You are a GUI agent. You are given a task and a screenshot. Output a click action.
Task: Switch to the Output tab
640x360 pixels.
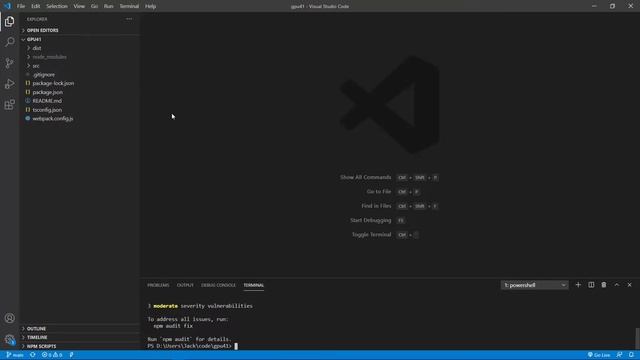click(x=185, y=285)
